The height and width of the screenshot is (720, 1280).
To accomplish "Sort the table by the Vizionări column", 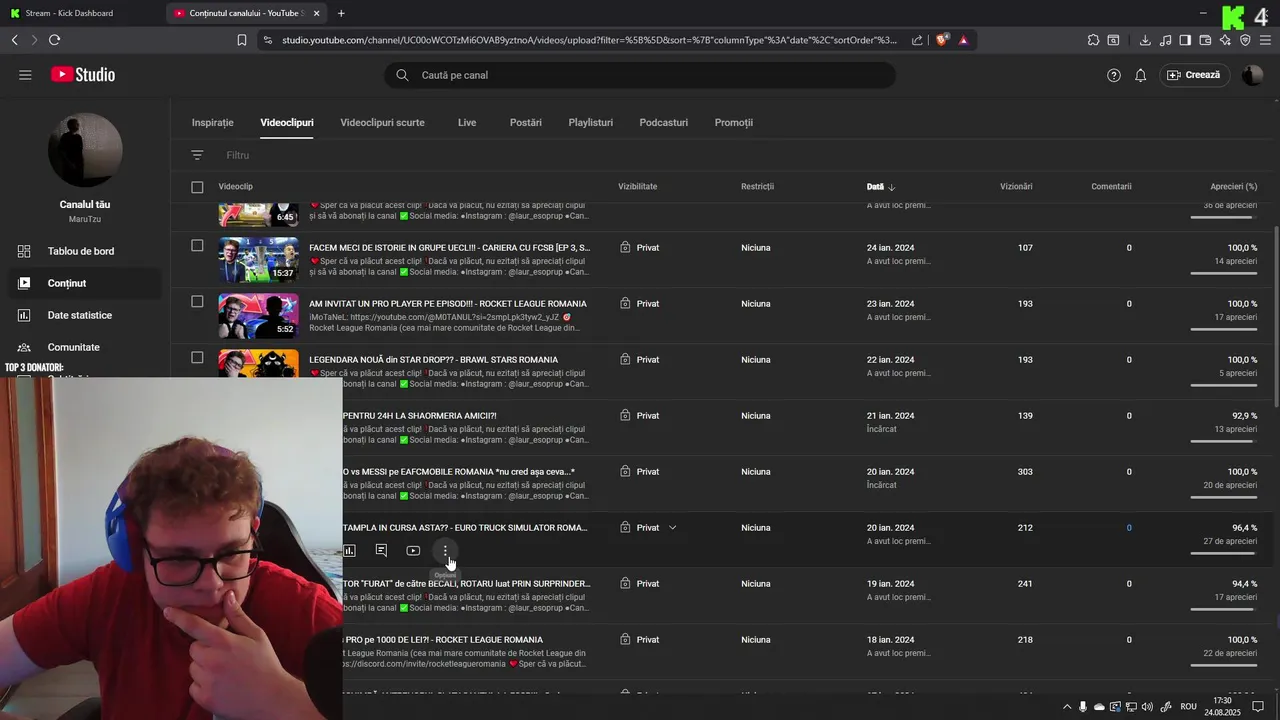I will pyautogui.click(x=1016, y=187).
